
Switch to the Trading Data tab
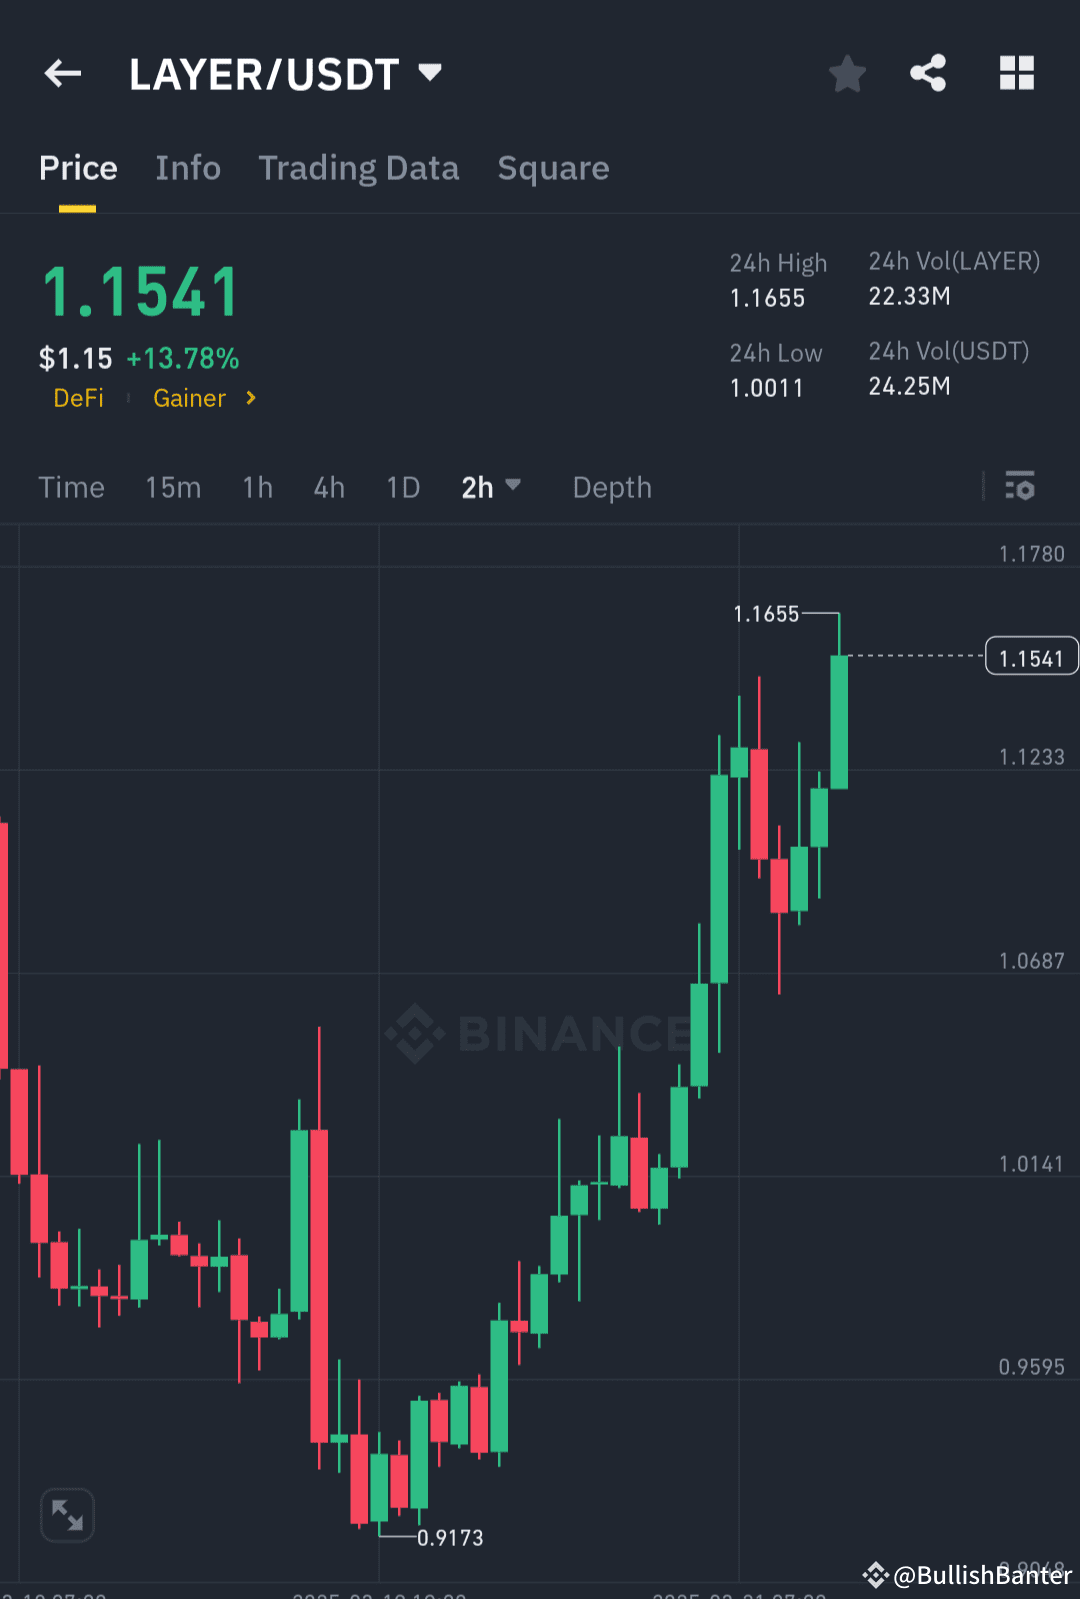pos(358,168)
